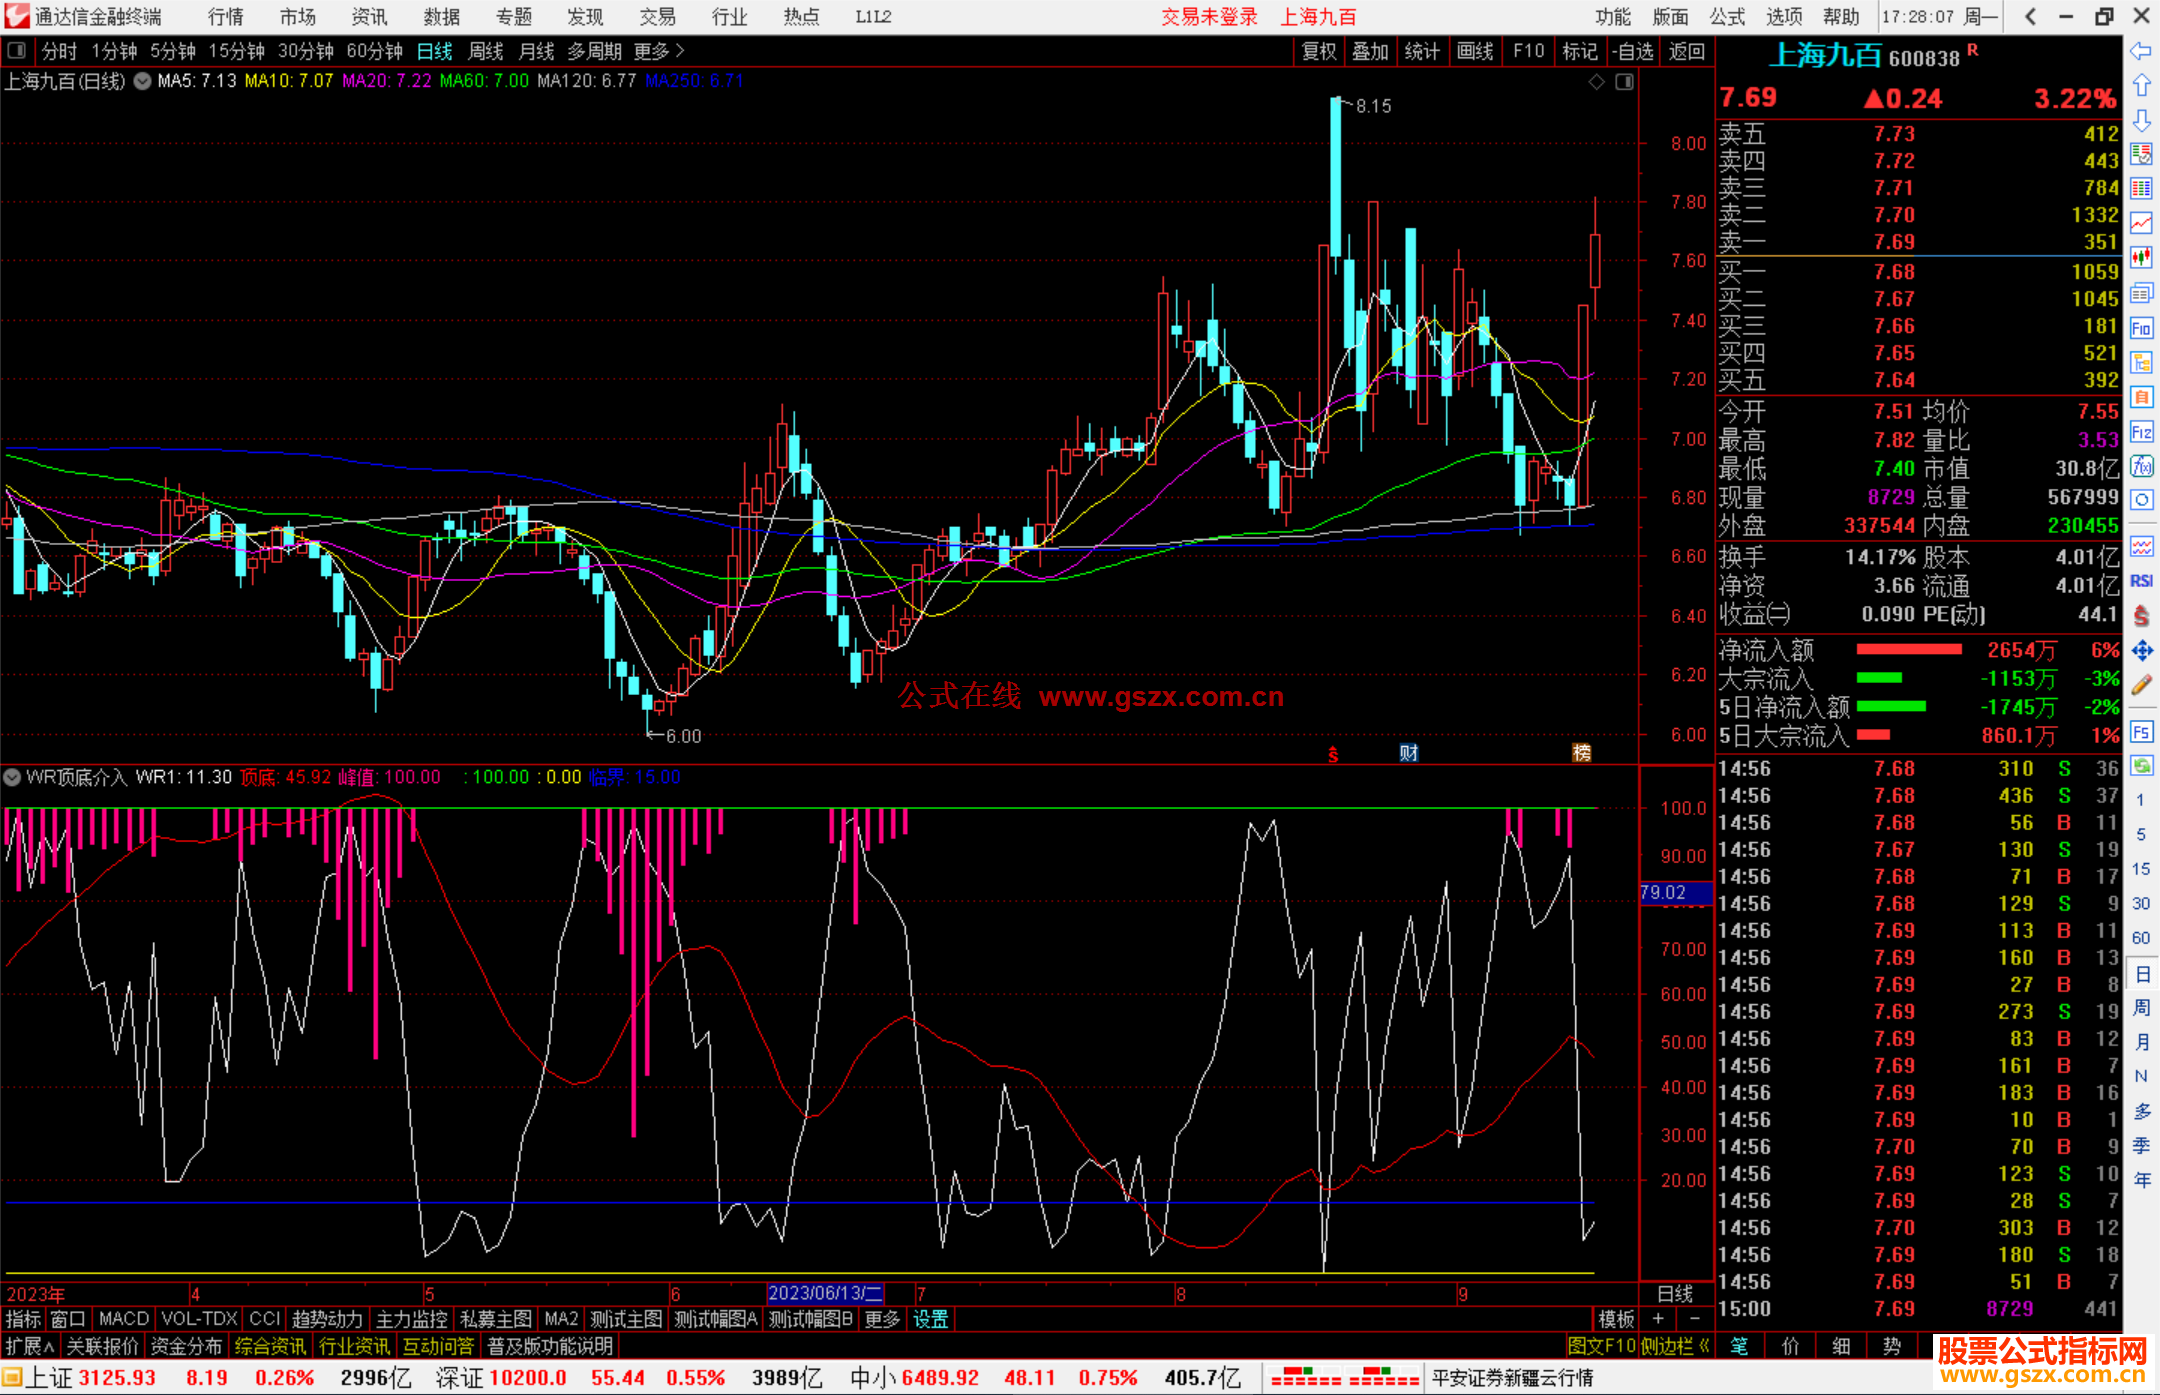Image resolution: width=2160 pixels, height=1395 pixels.
Task: Click the 2023/06/13 date marker on timeline
Action: coord(825,1293)
